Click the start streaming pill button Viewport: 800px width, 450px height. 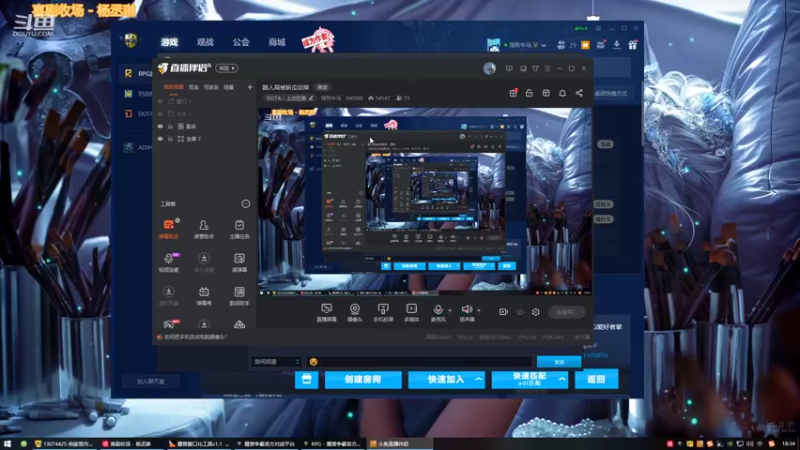(567, 312)
